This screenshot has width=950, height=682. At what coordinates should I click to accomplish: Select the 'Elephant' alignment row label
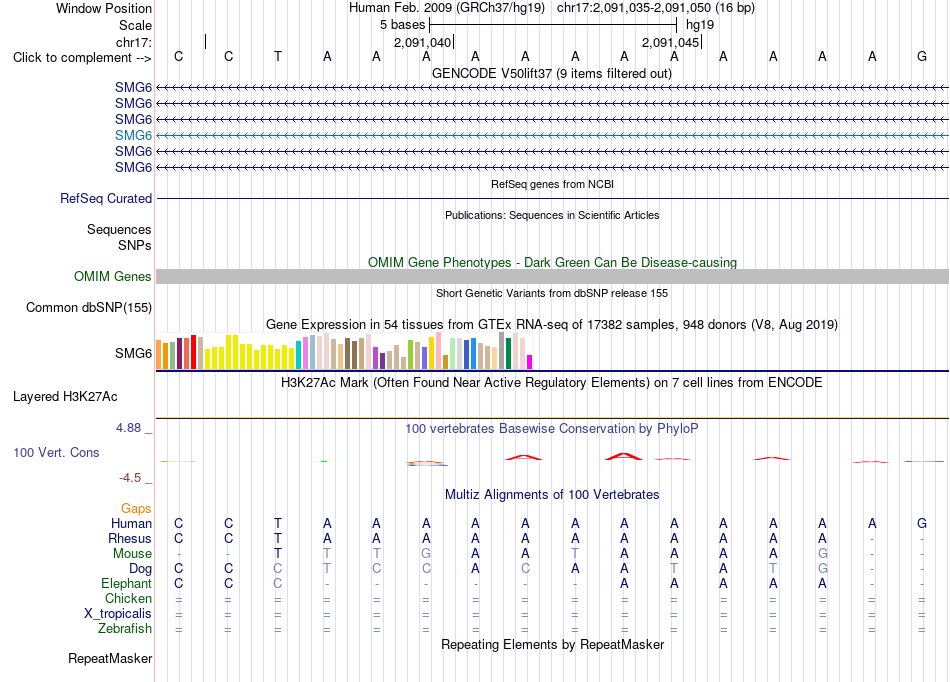click(x=126, y=584)
